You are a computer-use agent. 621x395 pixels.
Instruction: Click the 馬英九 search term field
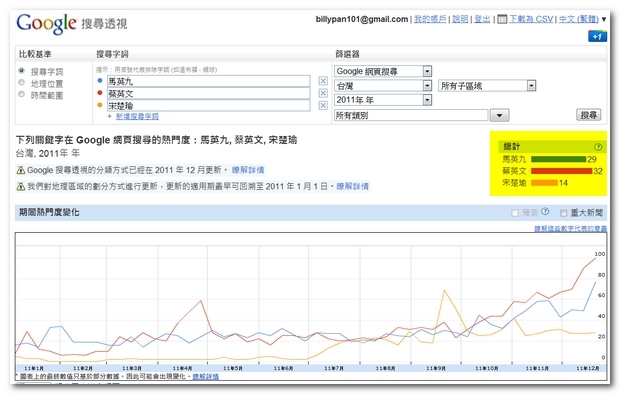[208, 81]
